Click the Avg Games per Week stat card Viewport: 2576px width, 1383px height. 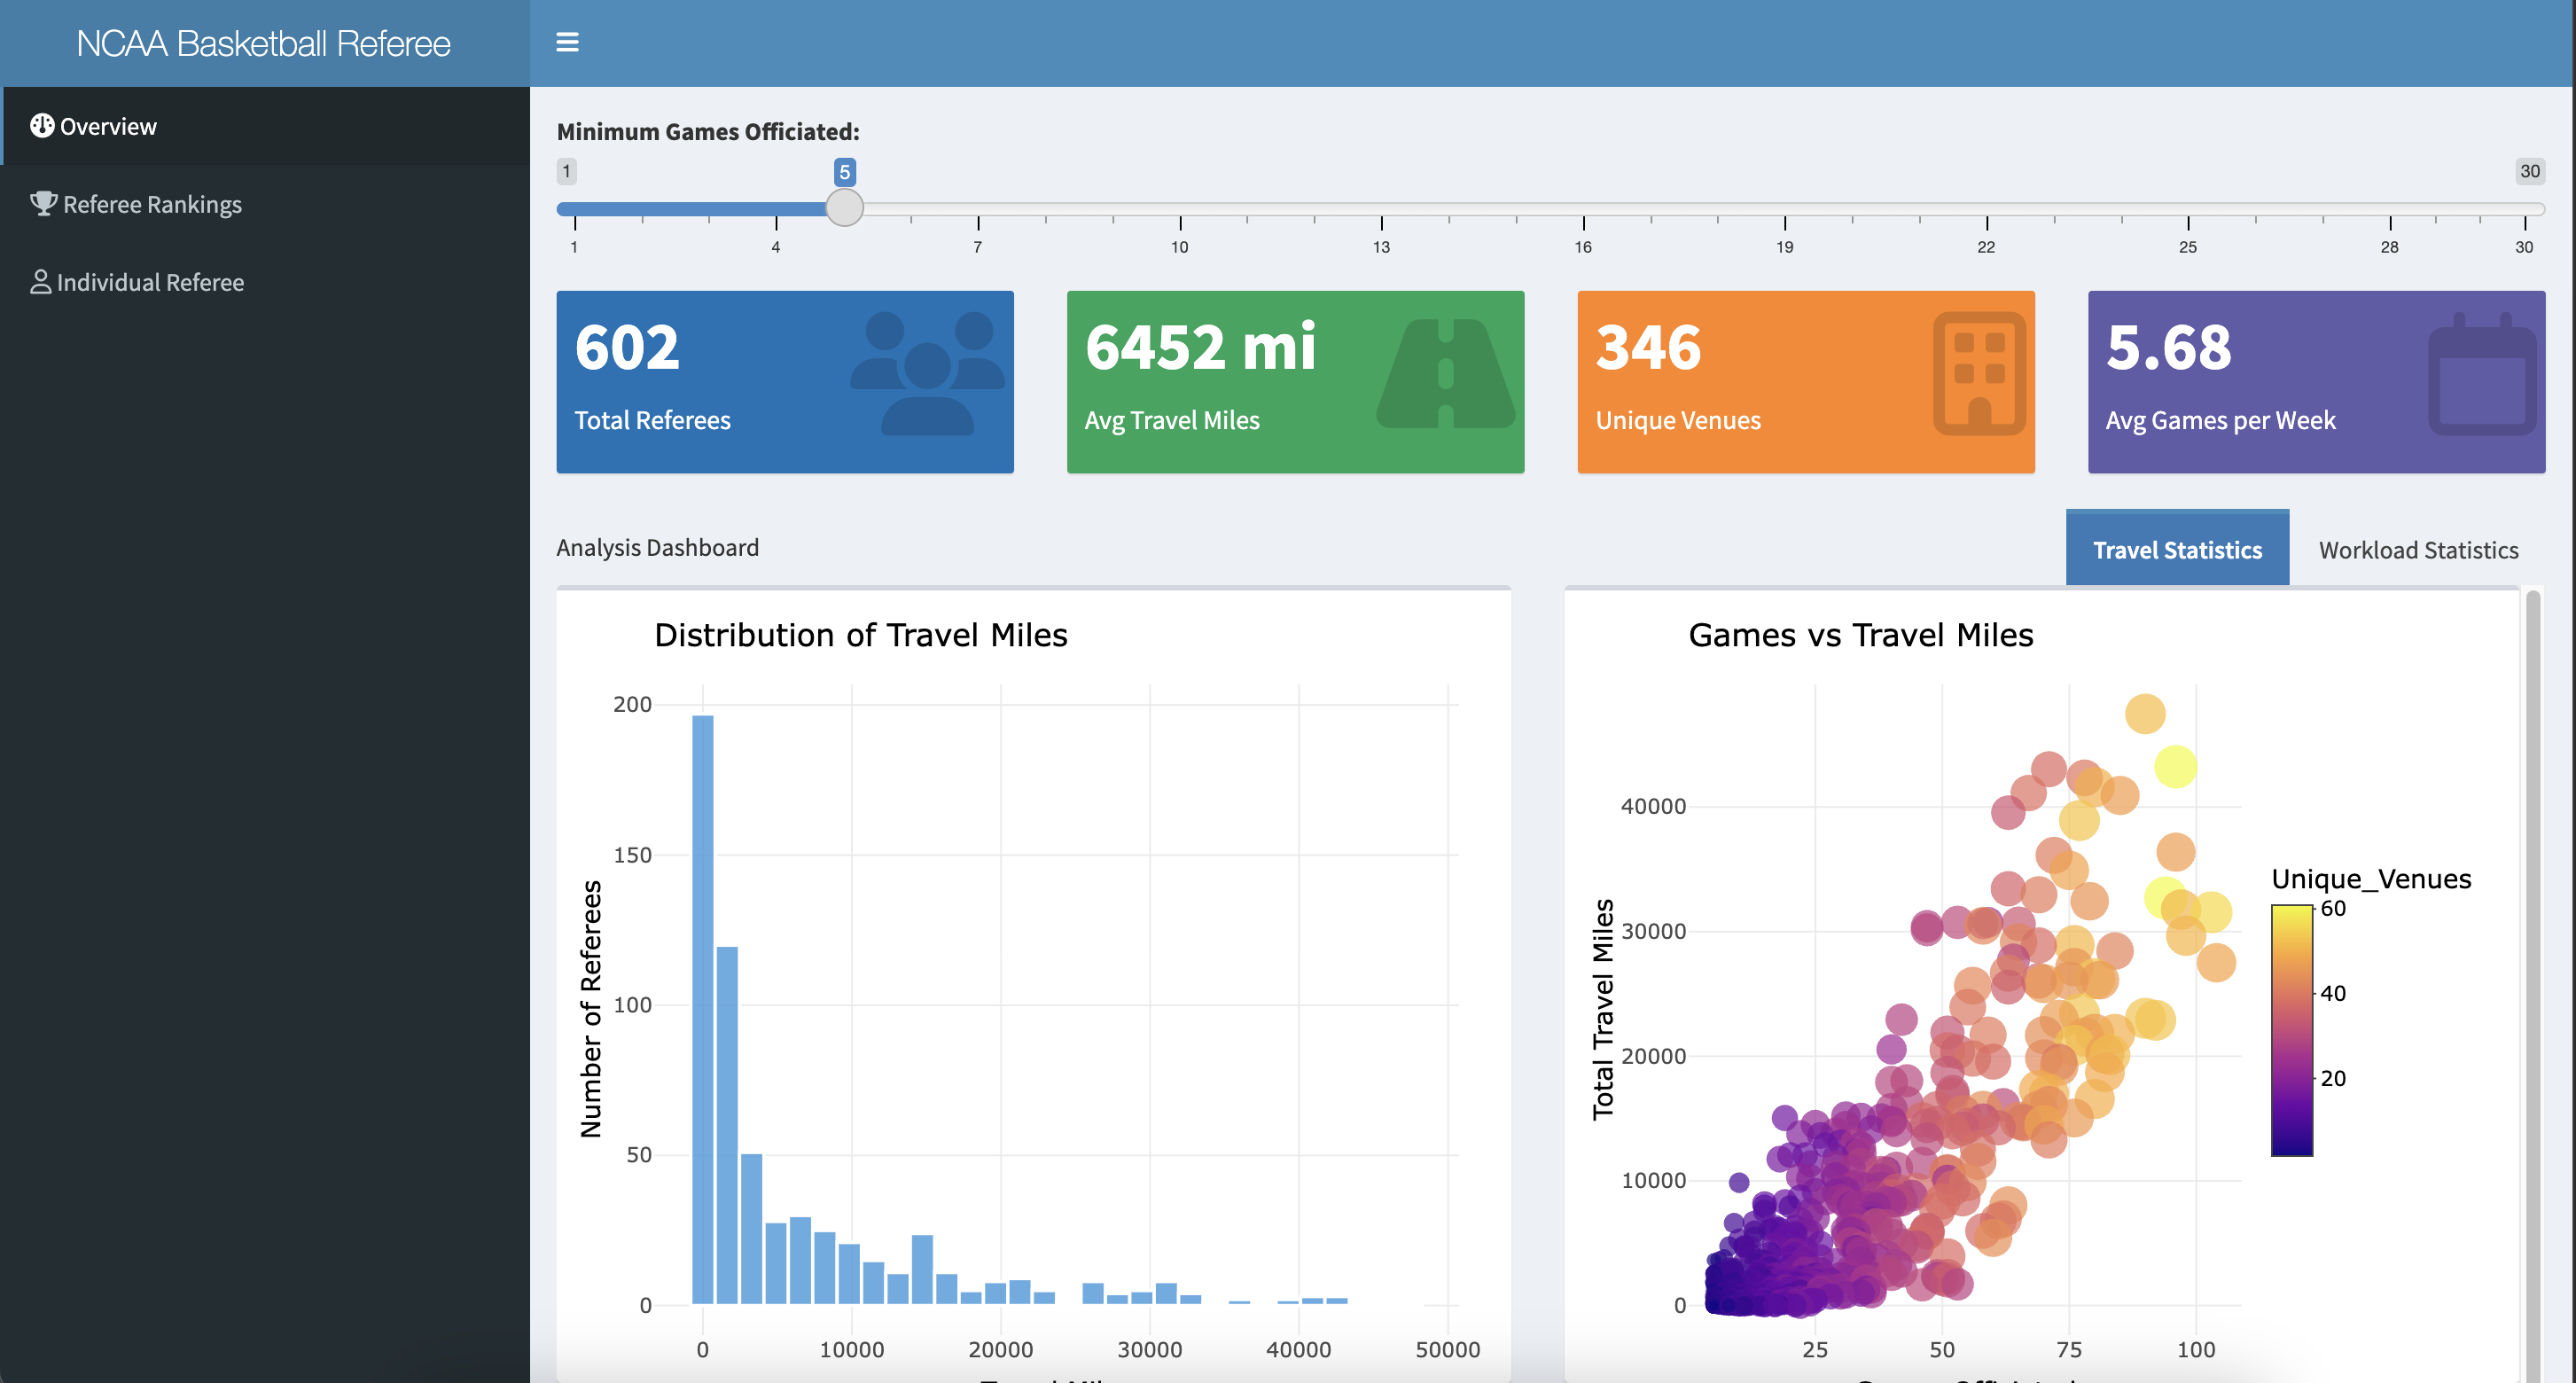[x=2317, y=382]
